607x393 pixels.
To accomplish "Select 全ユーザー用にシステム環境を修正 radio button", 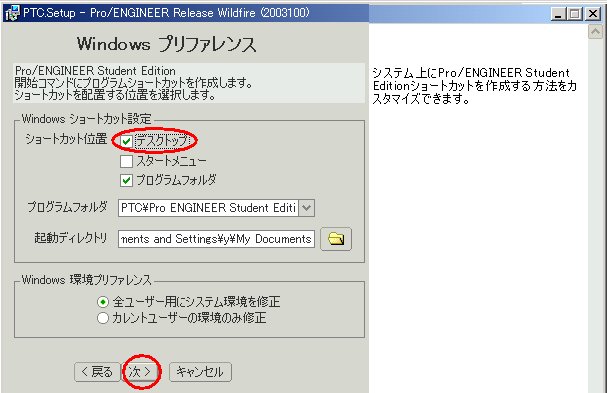I will [x=103, y=302].
